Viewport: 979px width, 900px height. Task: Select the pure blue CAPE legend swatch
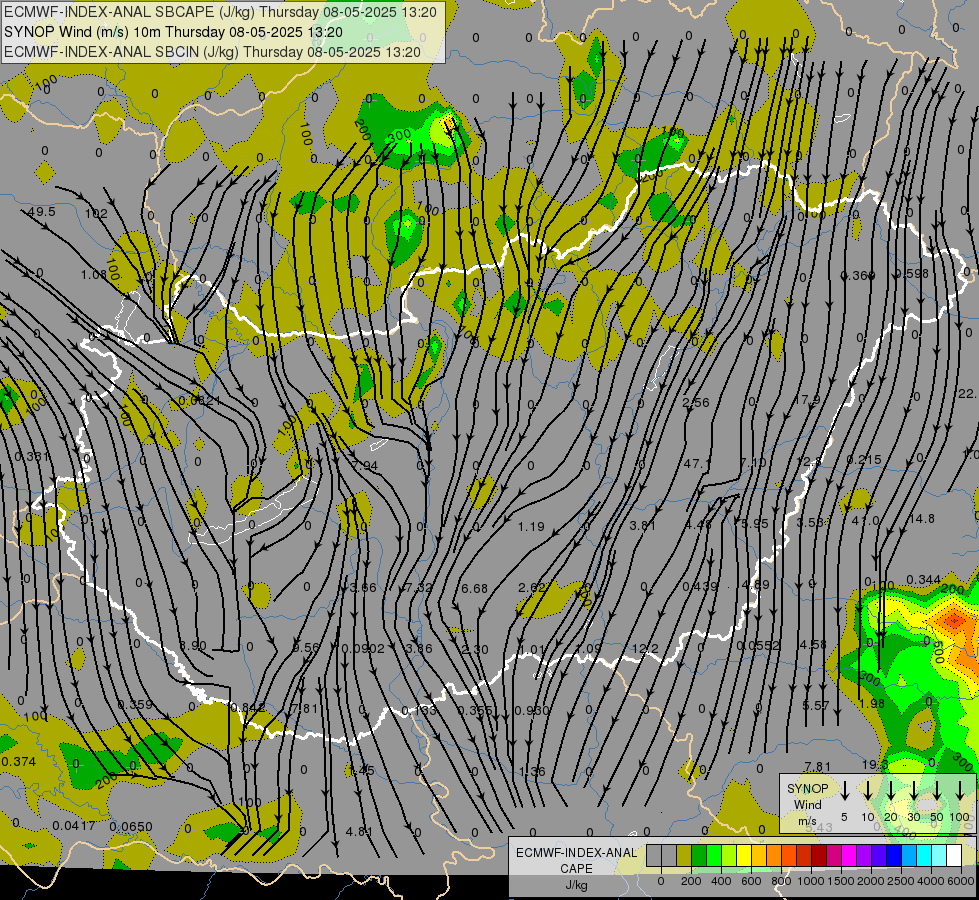[x=893, y=856]
